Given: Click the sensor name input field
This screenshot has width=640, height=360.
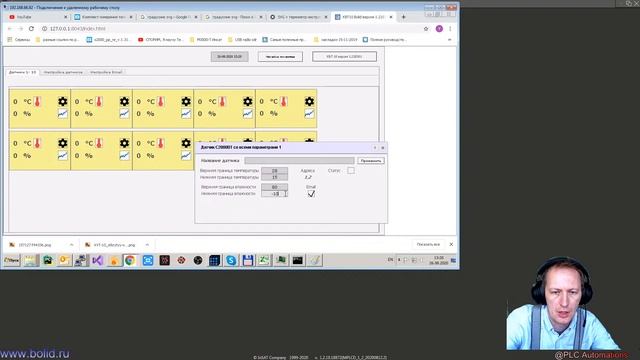Looking at the screenshot, I should 299,161.
